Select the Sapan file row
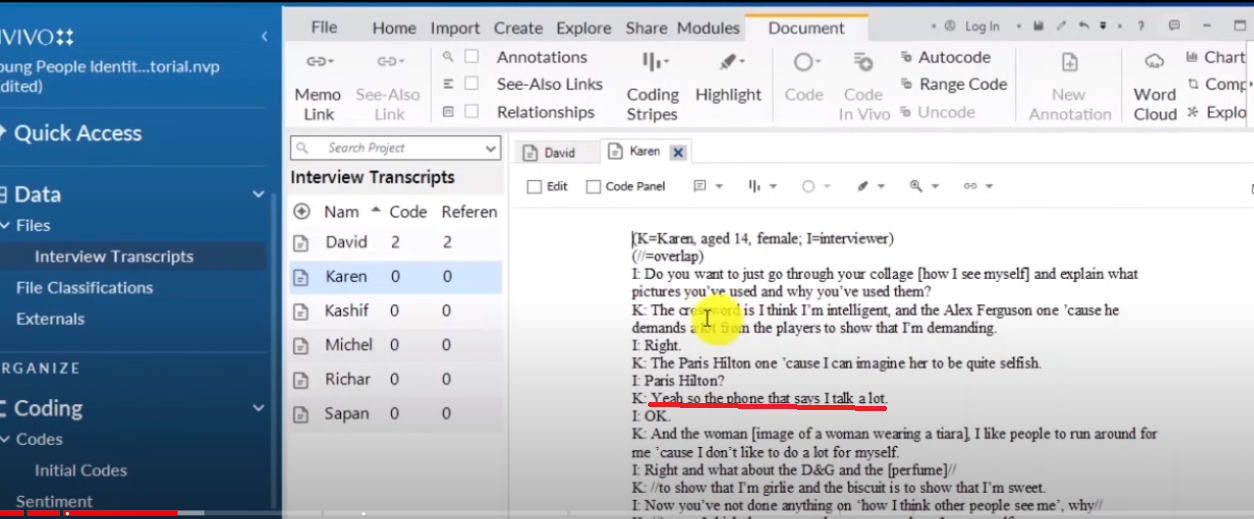 pyautogui.click(x=395, y=413)
